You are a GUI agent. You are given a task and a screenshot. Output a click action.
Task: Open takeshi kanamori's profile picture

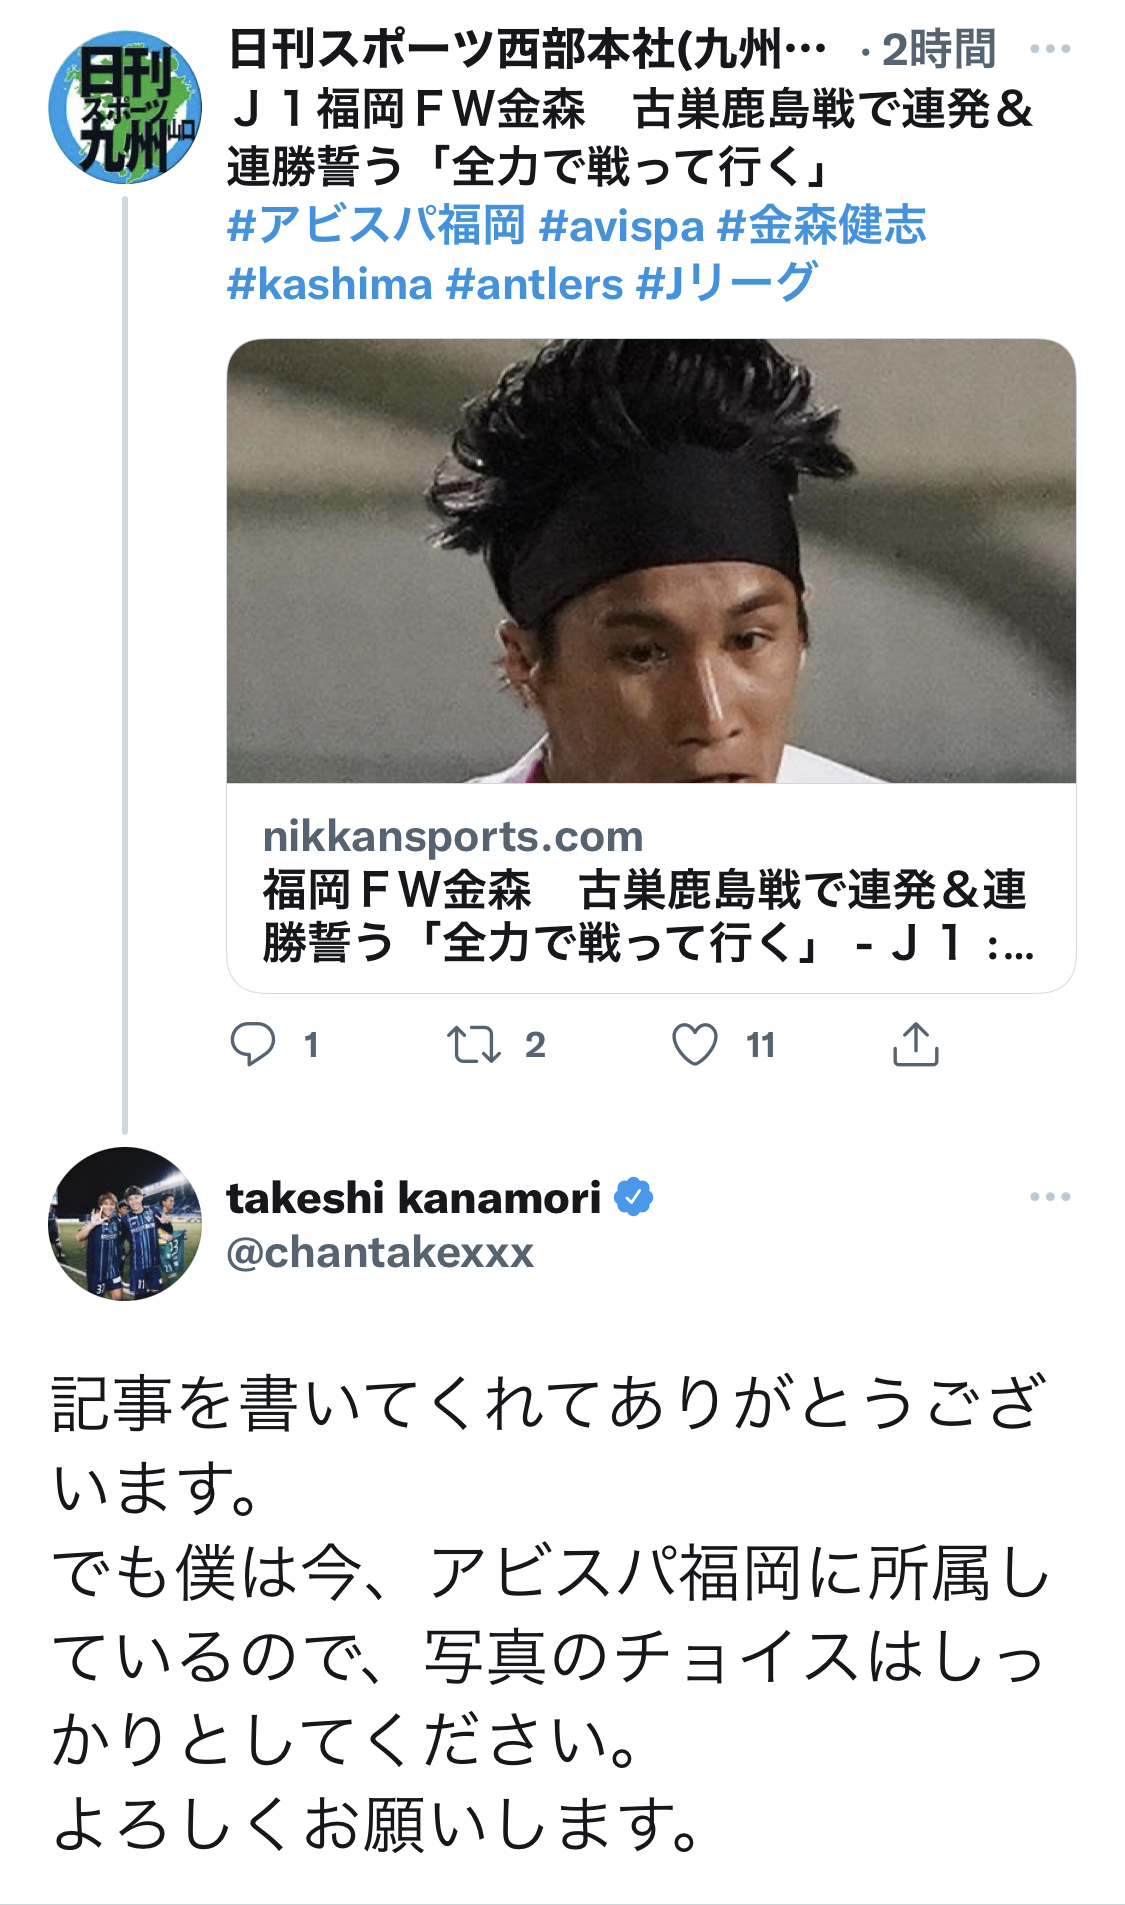coord(125,1223)
